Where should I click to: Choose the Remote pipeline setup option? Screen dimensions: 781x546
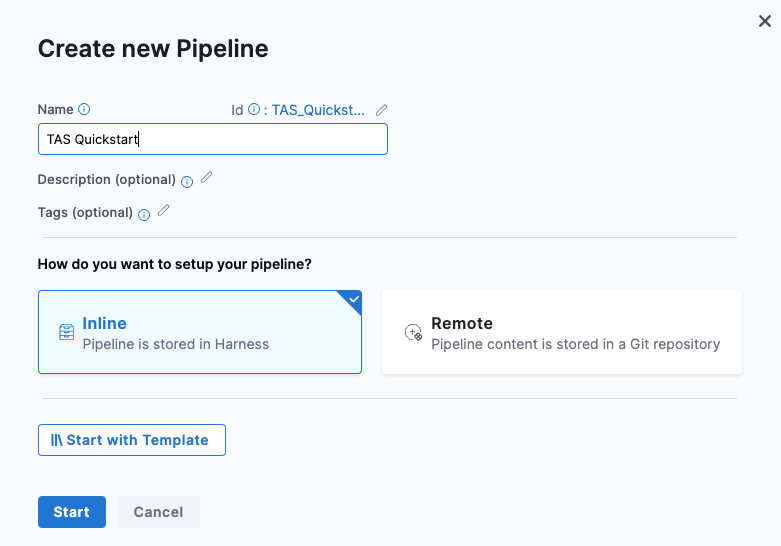point(561,333)
